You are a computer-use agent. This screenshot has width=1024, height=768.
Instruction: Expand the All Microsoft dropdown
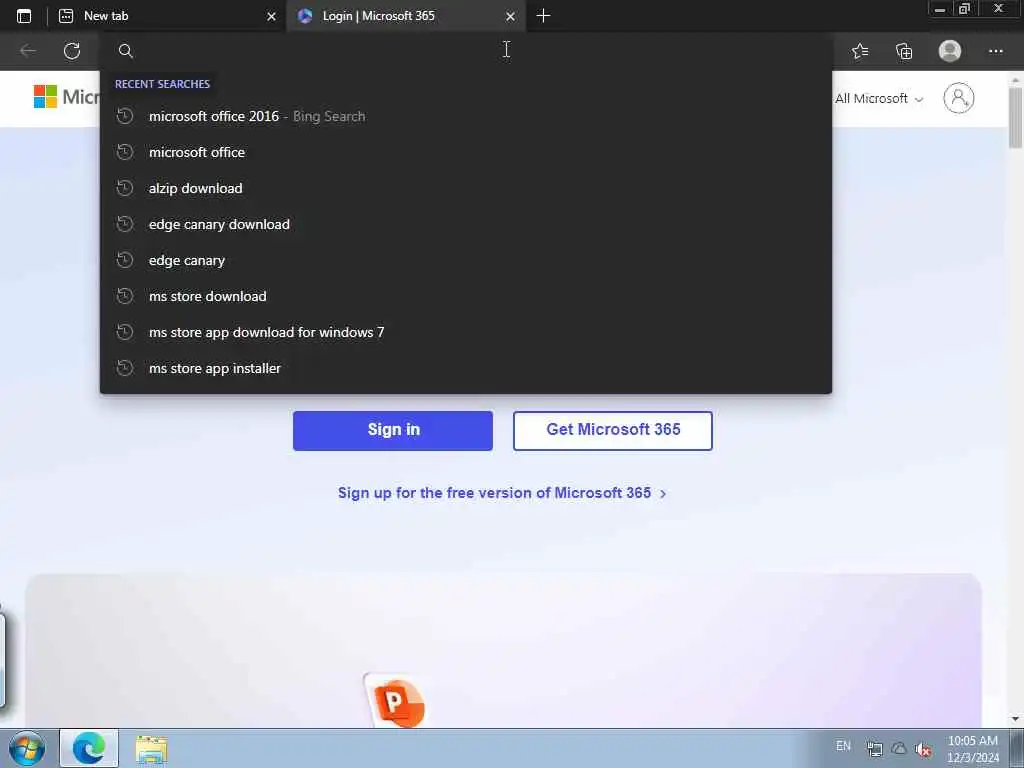point(879,99)
